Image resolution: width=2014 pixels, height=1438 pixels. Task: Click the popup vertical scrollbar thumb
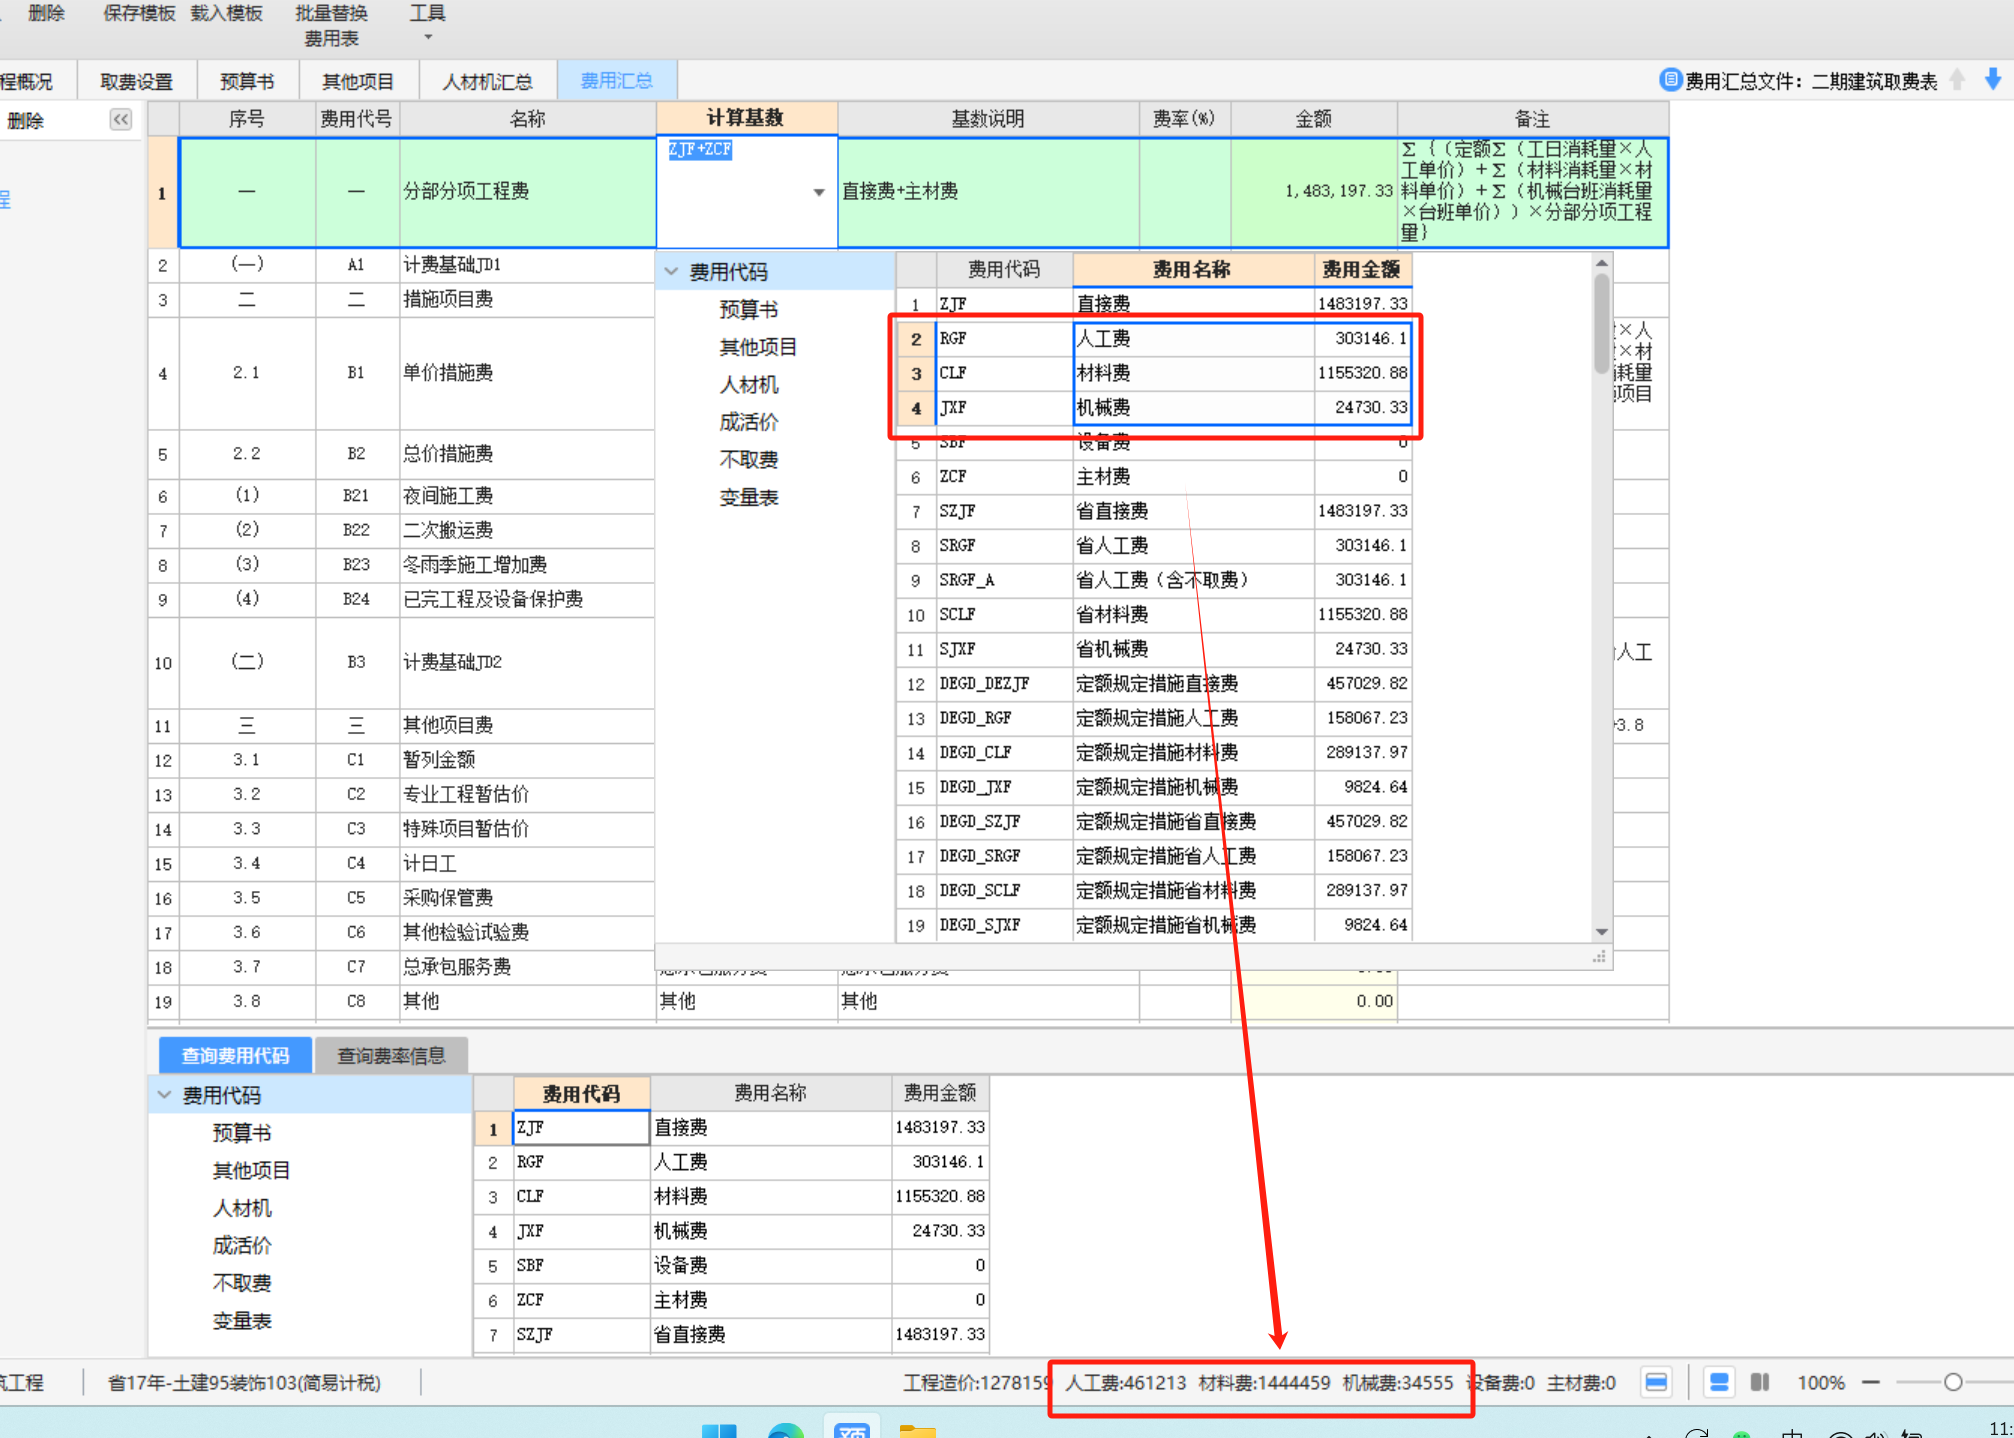coord(1602,323)
